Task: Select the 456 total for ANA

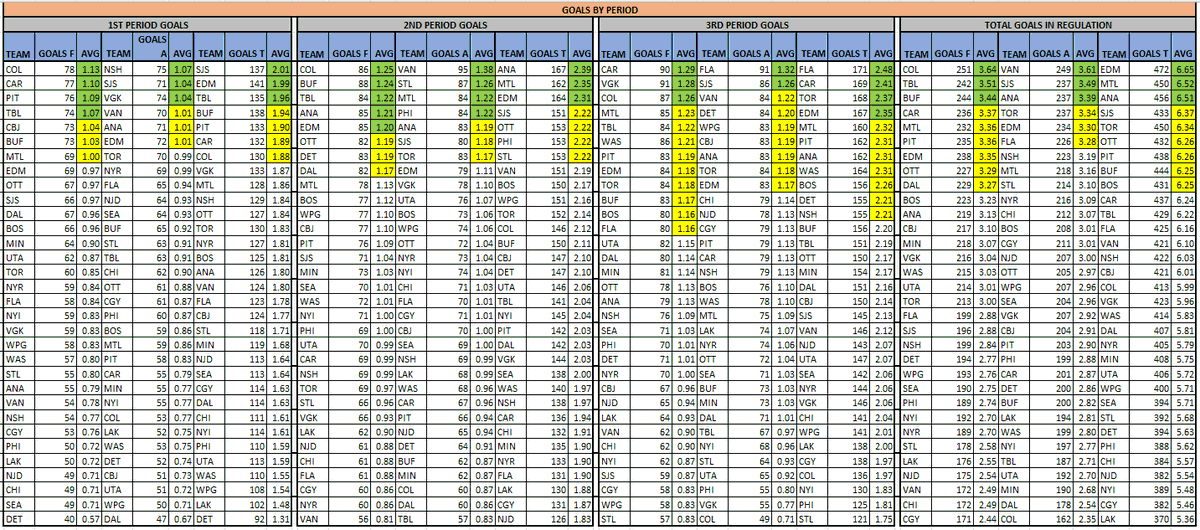Action: point(1151,96)
